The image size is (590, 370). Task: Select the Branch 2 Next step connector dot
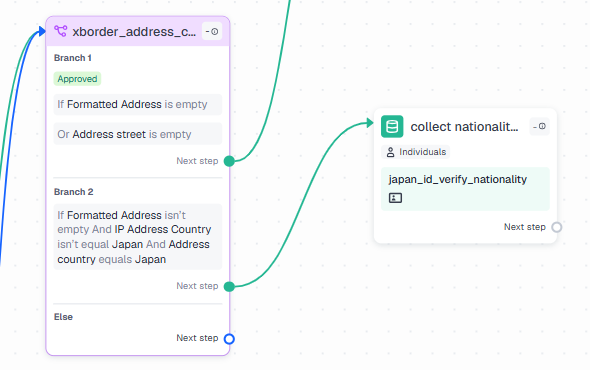pos(229,287)
